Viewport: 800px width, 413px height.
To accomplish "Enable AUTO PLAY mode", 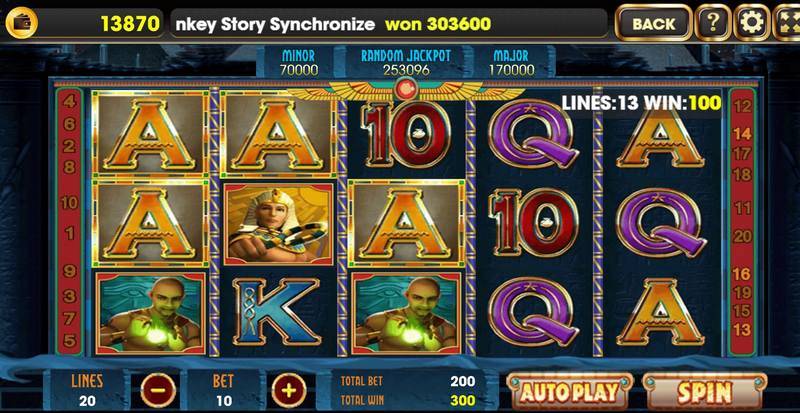I will [569, 392].
